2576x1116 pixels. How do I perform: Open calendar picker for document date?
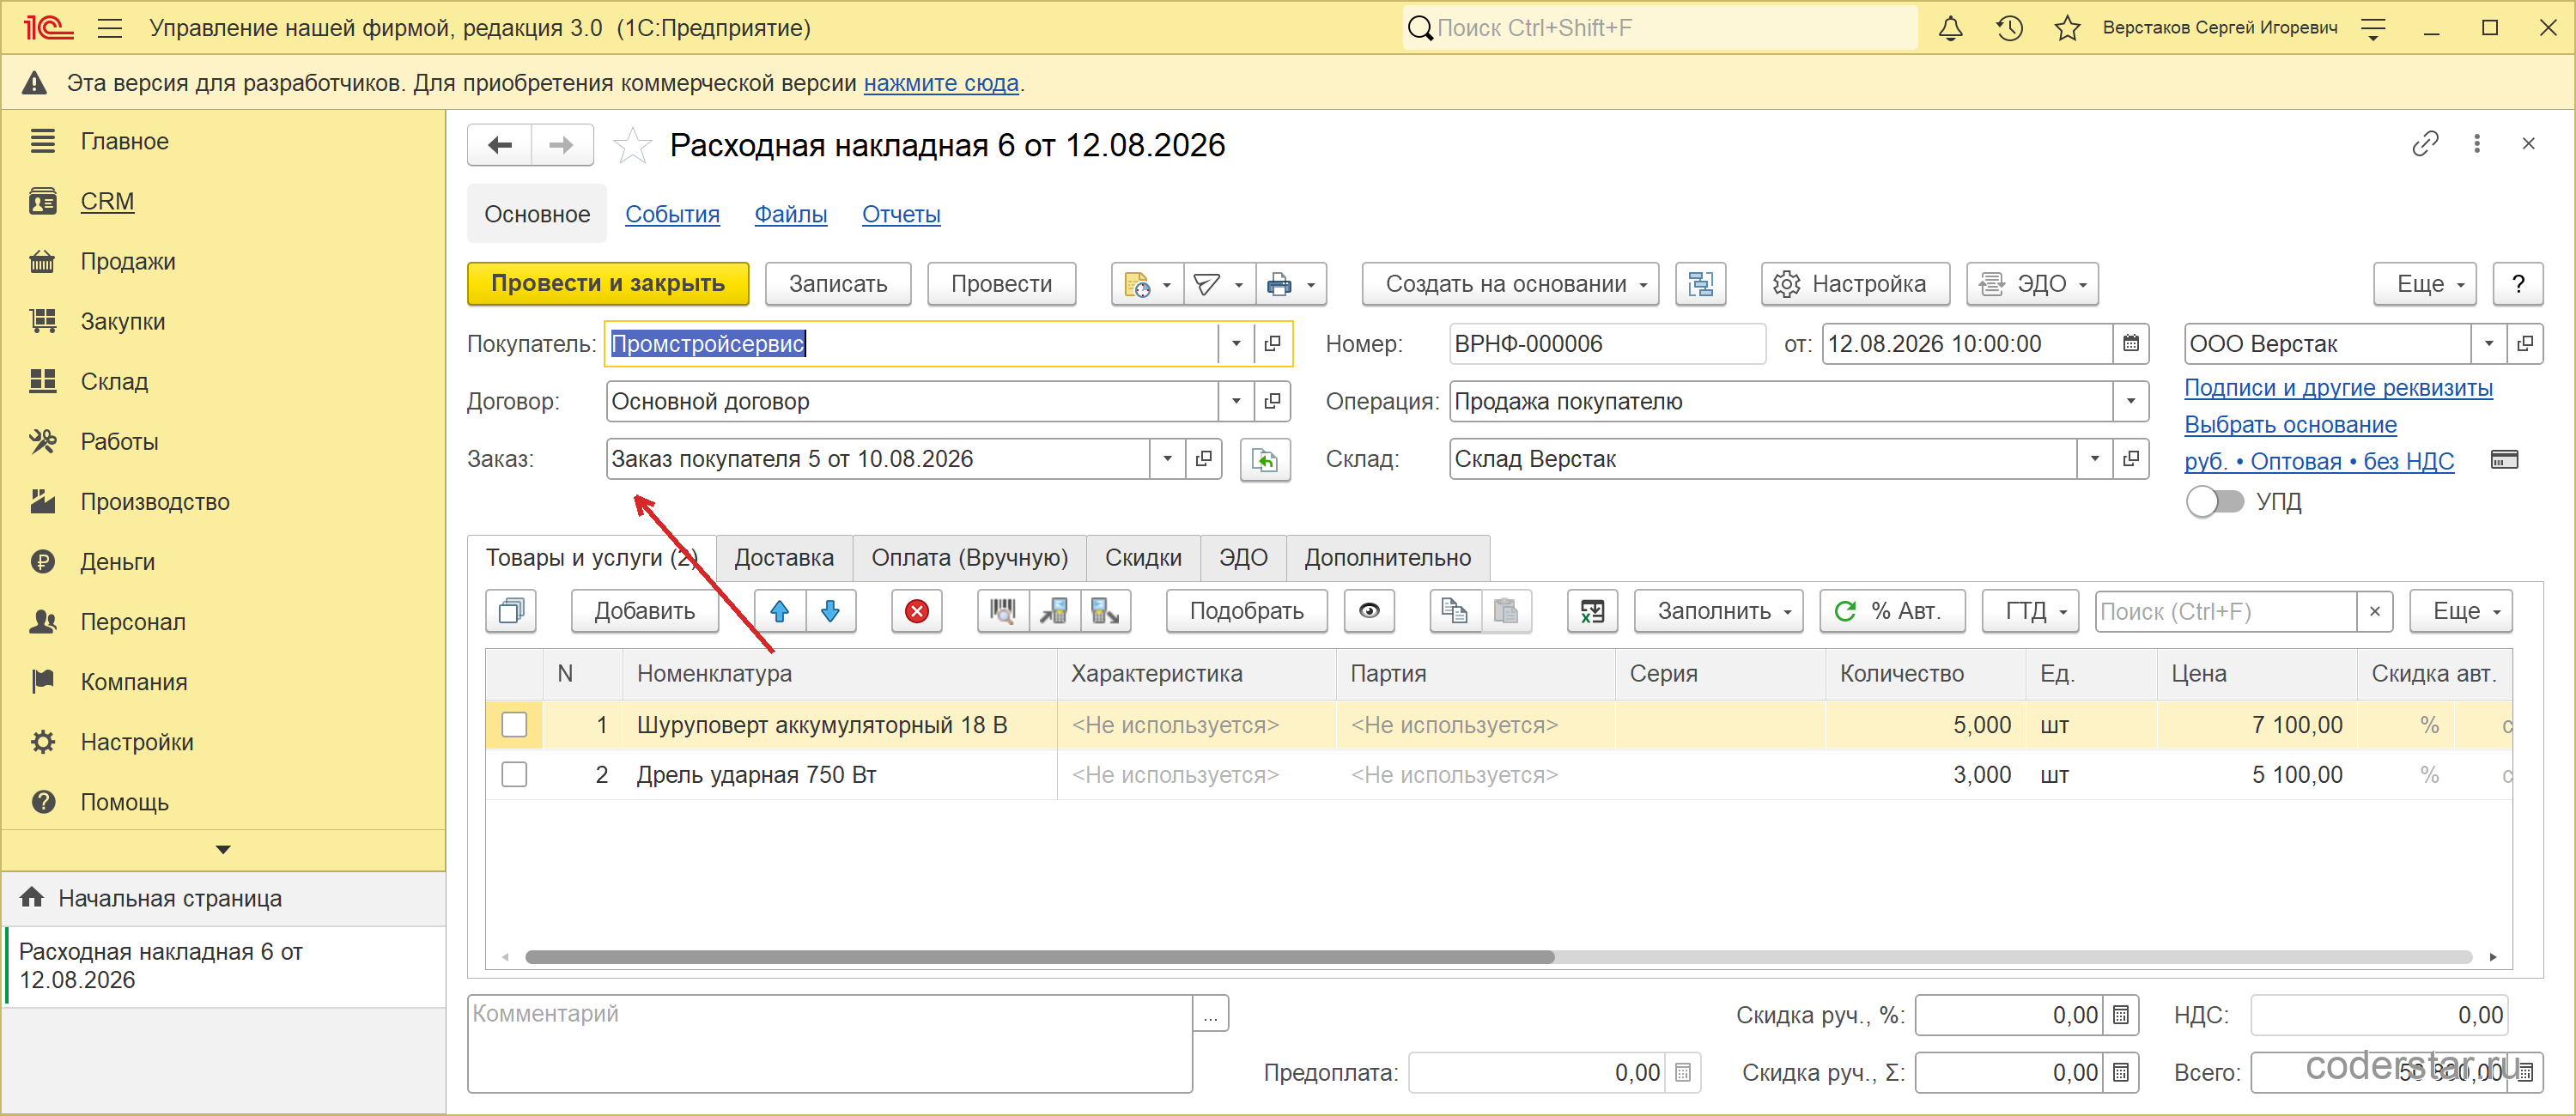[2131, 344]
